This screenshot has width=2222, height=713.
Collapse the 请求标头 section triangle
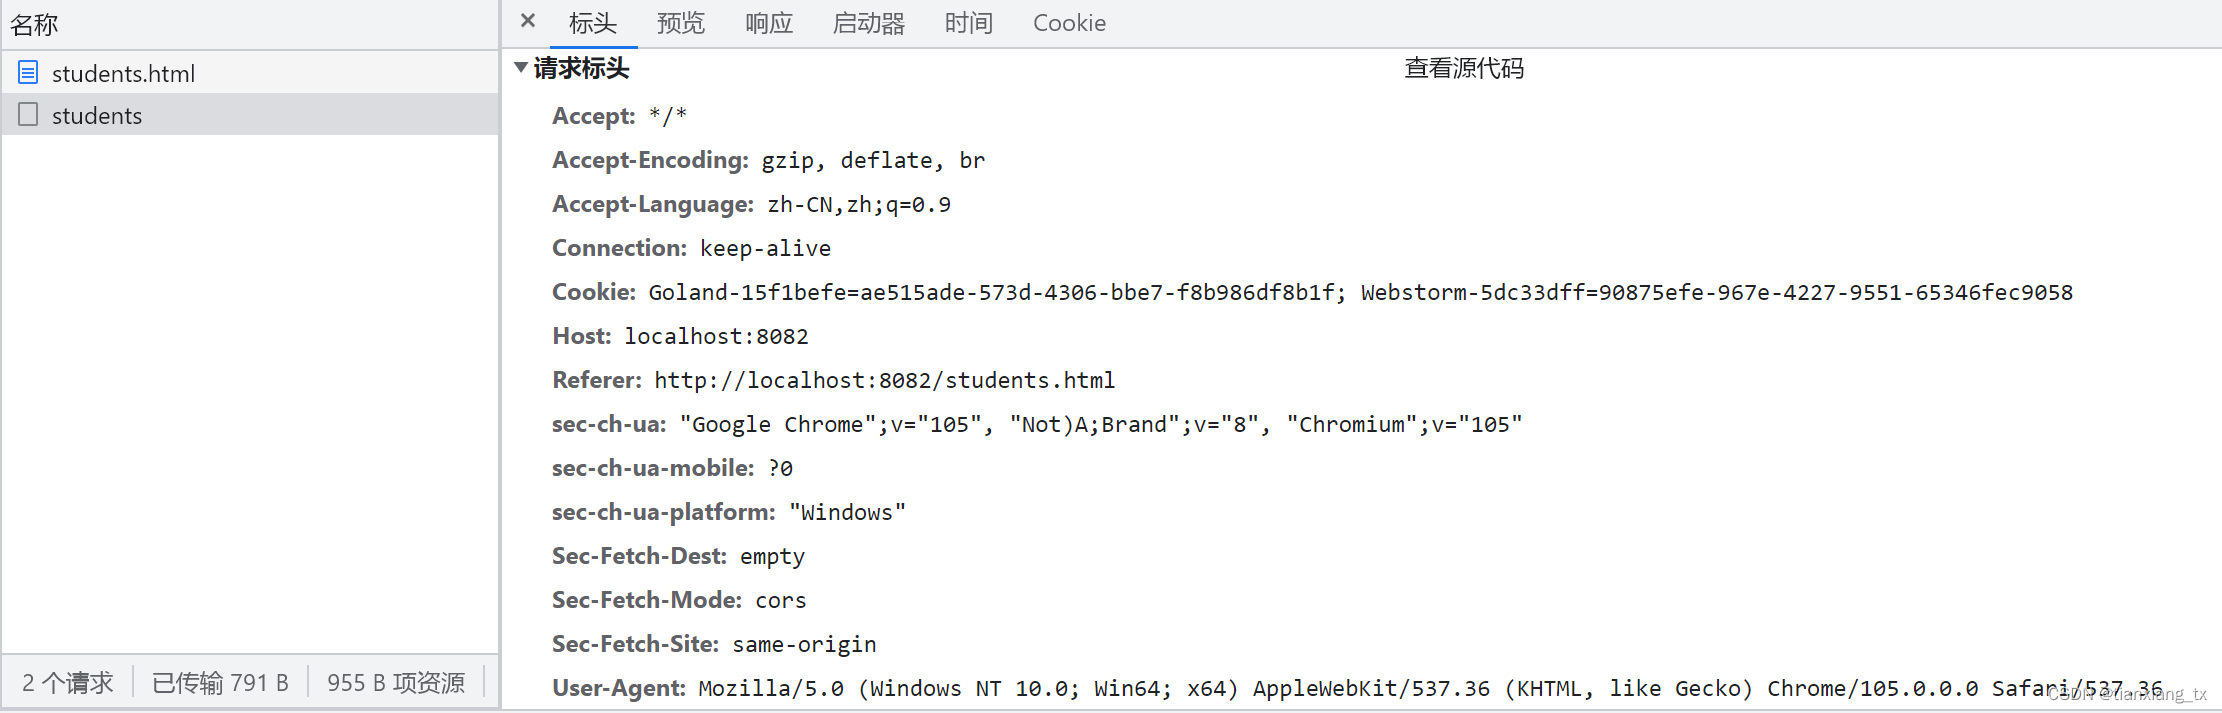tap(520, 68)
